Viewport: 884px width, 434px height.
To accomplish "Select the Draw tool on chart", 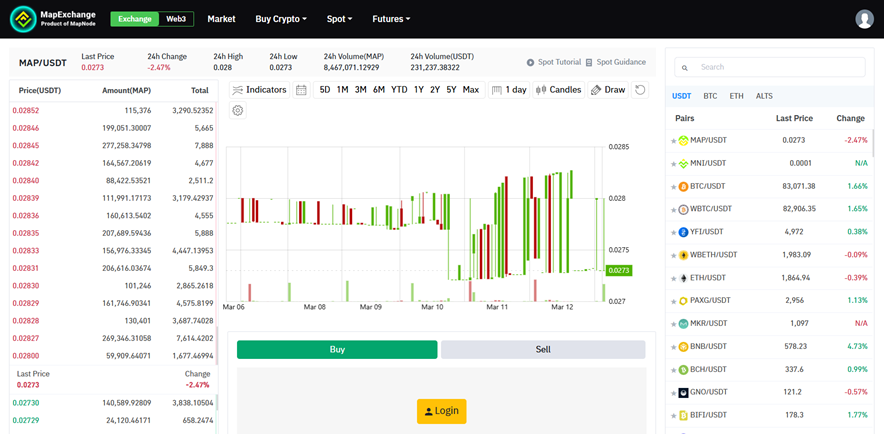I will point(608,90).
